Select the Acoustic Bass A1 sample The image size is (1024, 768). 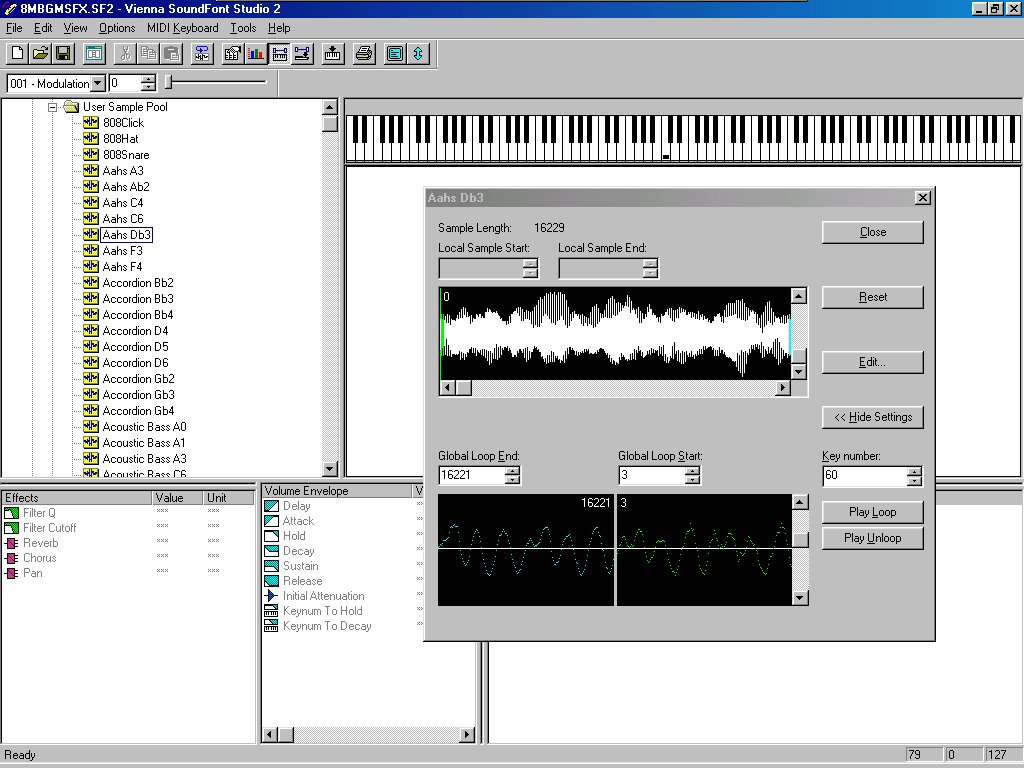click(x=144, y=443)
